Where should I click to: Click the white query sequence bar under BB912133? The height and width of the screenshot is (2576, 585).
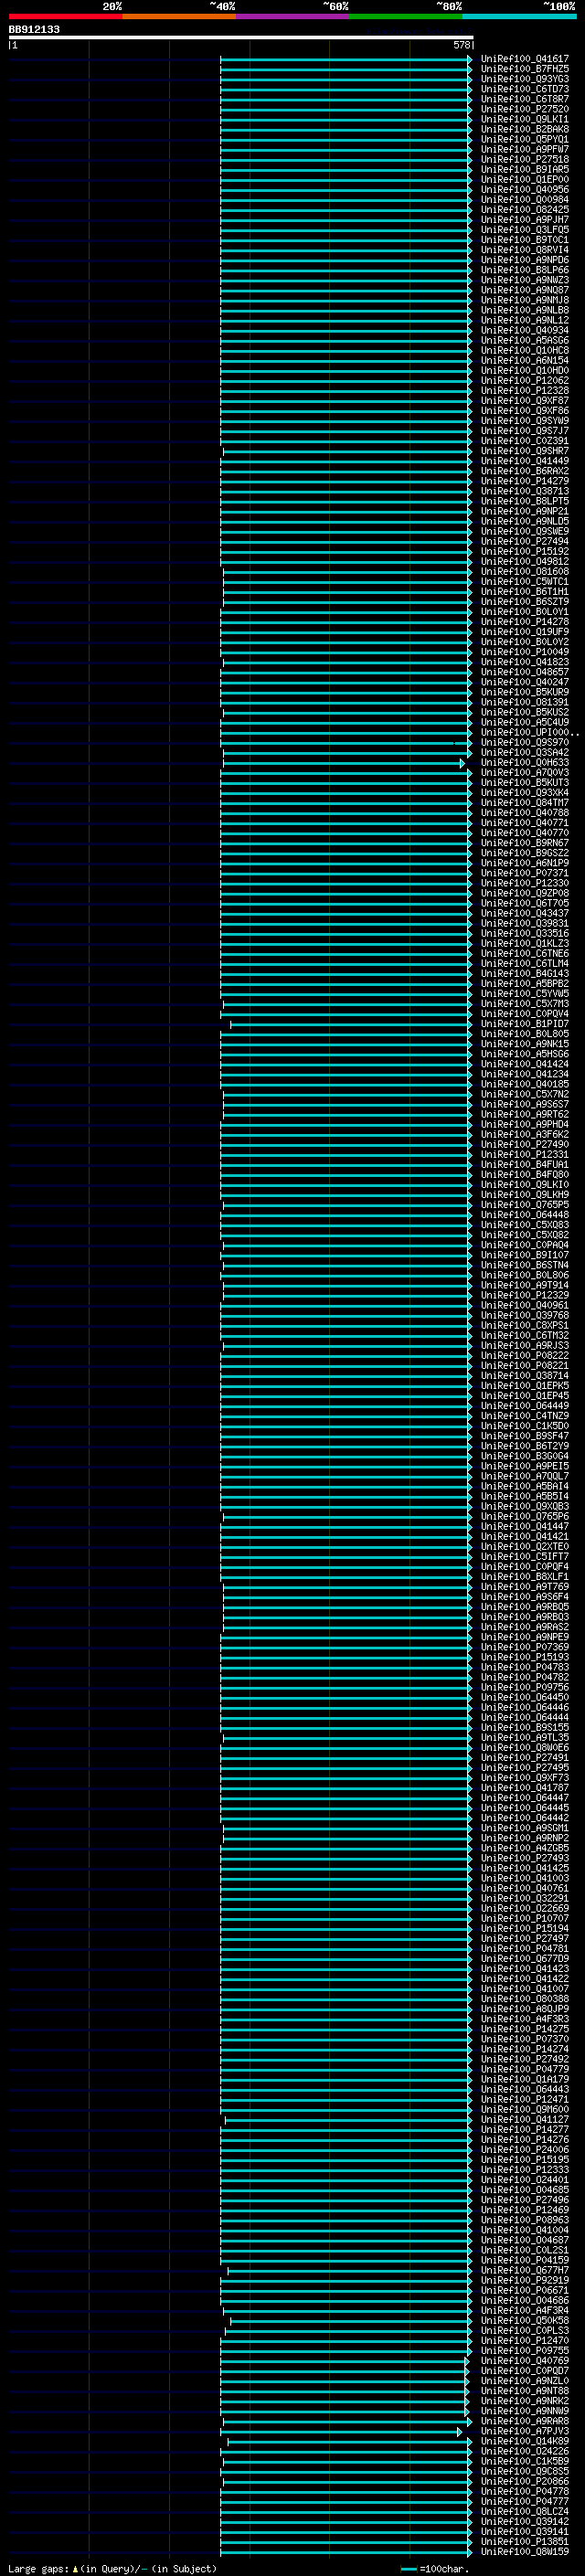pyautogui.click(x=241, y=38)
